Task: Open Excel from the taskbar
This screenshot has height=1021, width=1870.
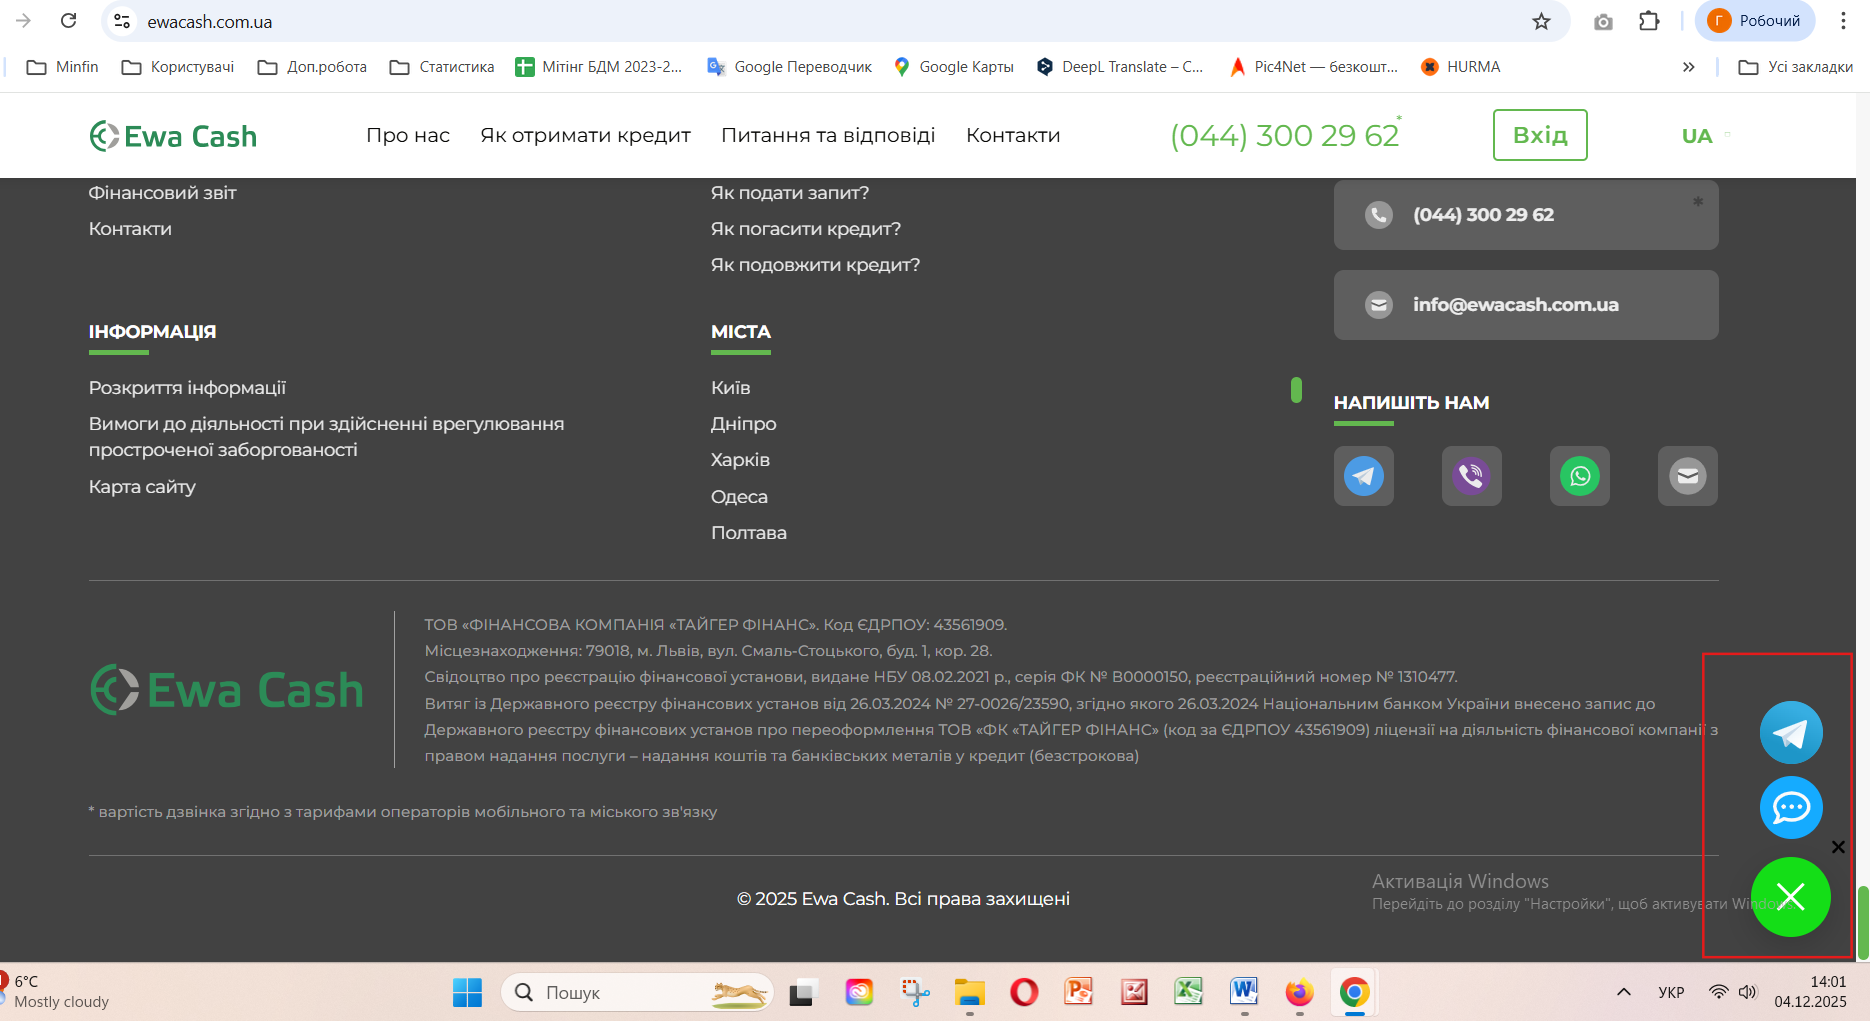Action: 1189,992
